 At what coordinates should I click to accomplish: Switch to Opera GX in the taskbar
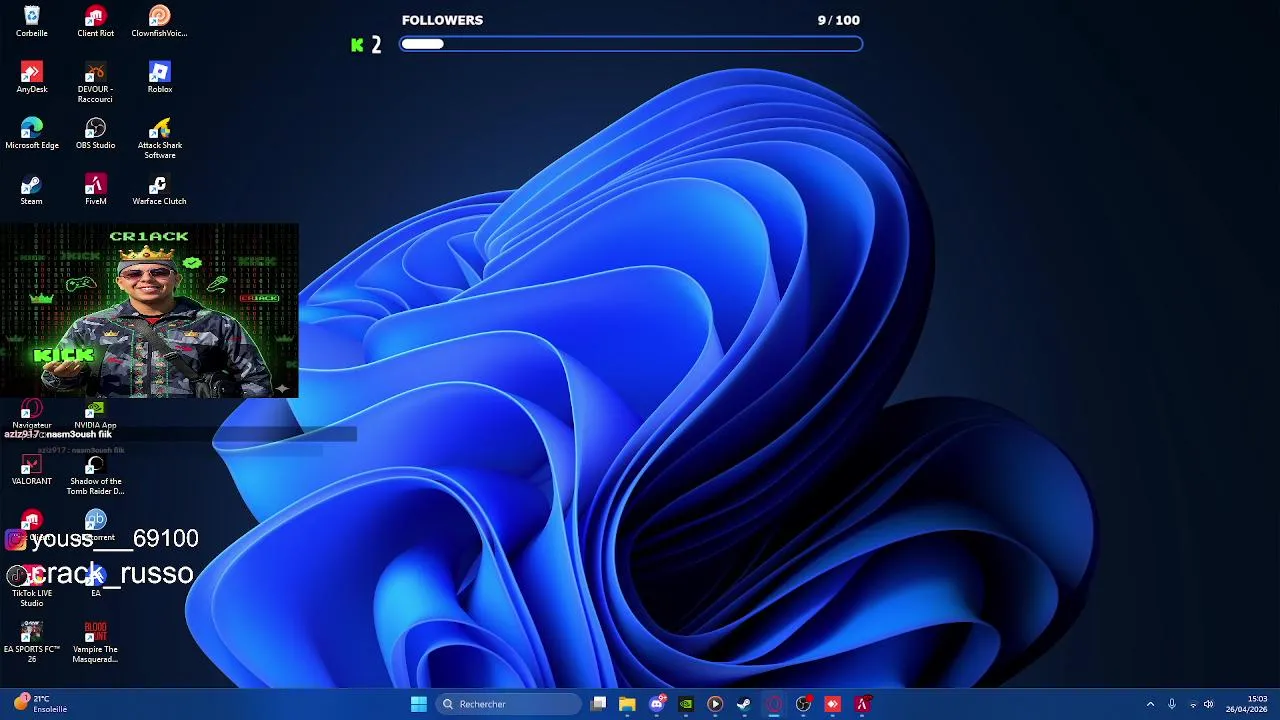click(774, 704)
